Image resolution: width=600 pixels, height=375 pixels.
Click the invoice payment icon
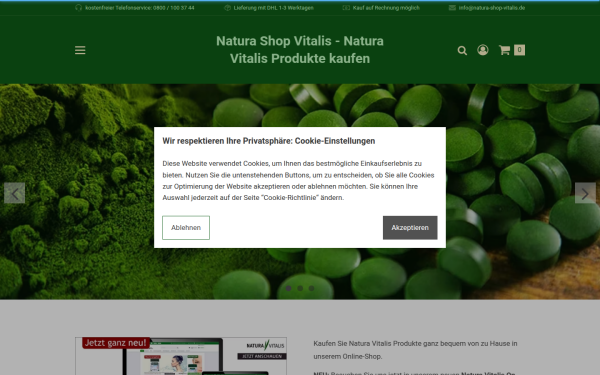(x=346, y=8)
